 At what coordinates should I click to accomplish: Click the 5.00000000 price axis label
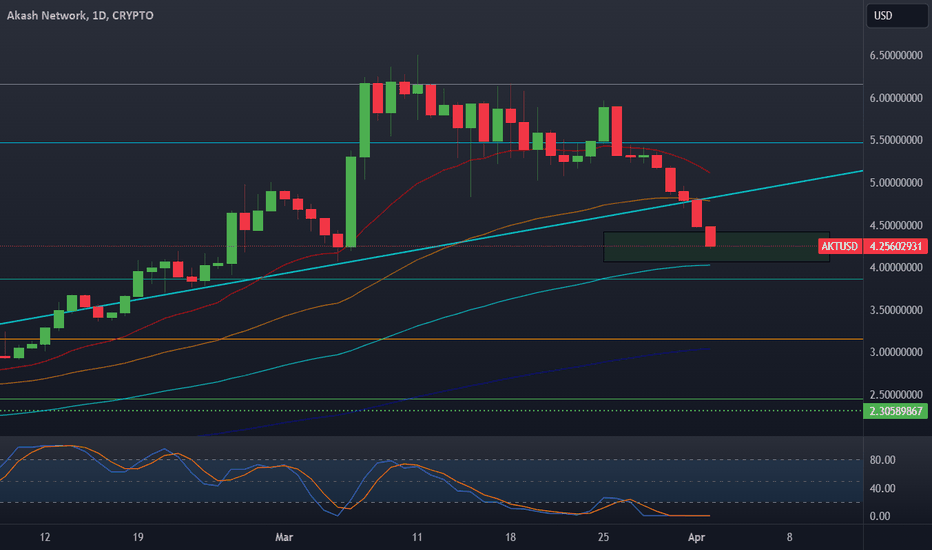[896, 183]
